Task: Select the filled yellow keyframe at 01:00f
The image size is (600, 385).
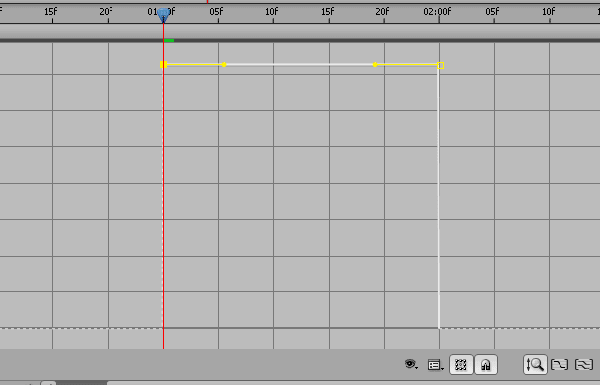Action: pos(163,65)
